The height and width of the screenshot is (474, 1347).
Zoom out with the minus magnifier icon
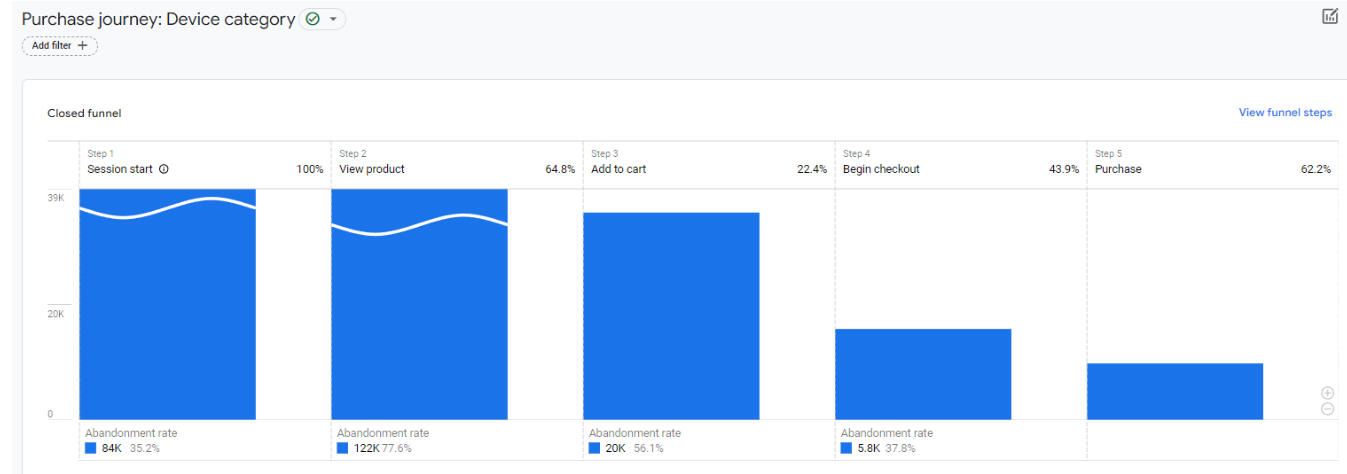point(1327,409)
